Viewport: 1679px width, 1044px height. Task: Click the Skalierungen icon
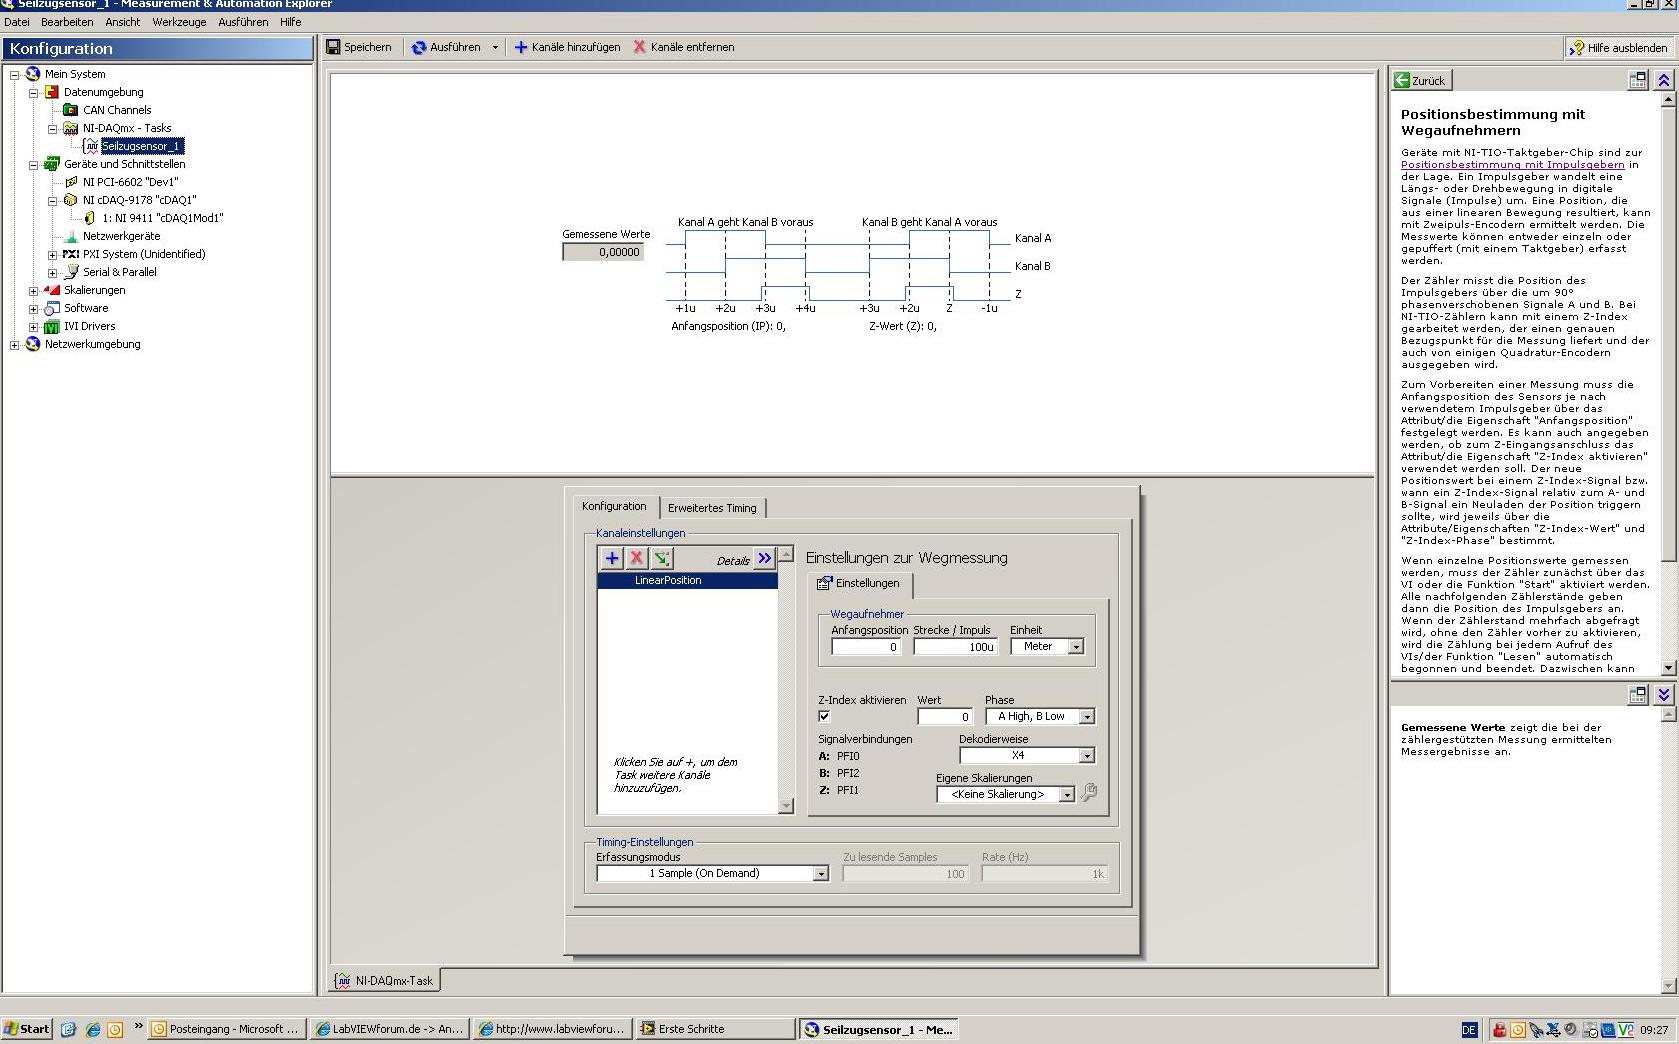(52, 290)
